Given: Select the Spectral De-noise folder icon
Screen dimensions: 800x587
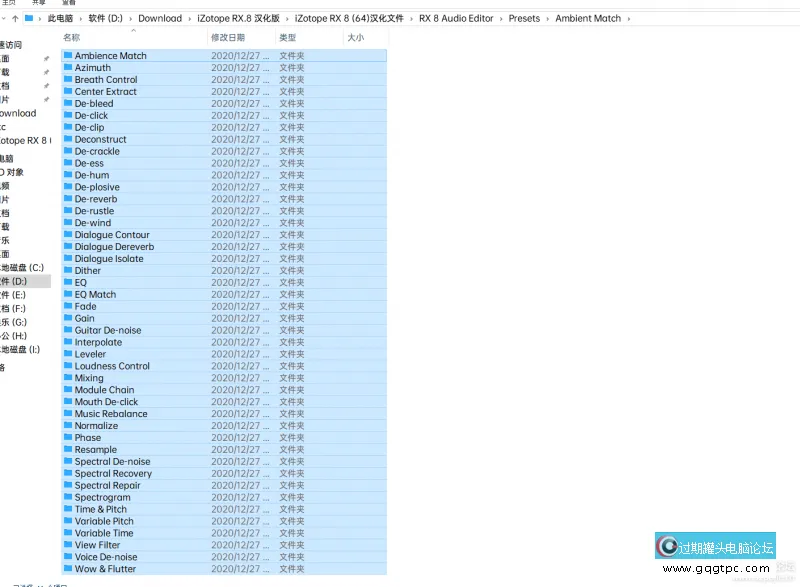Looking at the screenshot, I should [68, 462].
